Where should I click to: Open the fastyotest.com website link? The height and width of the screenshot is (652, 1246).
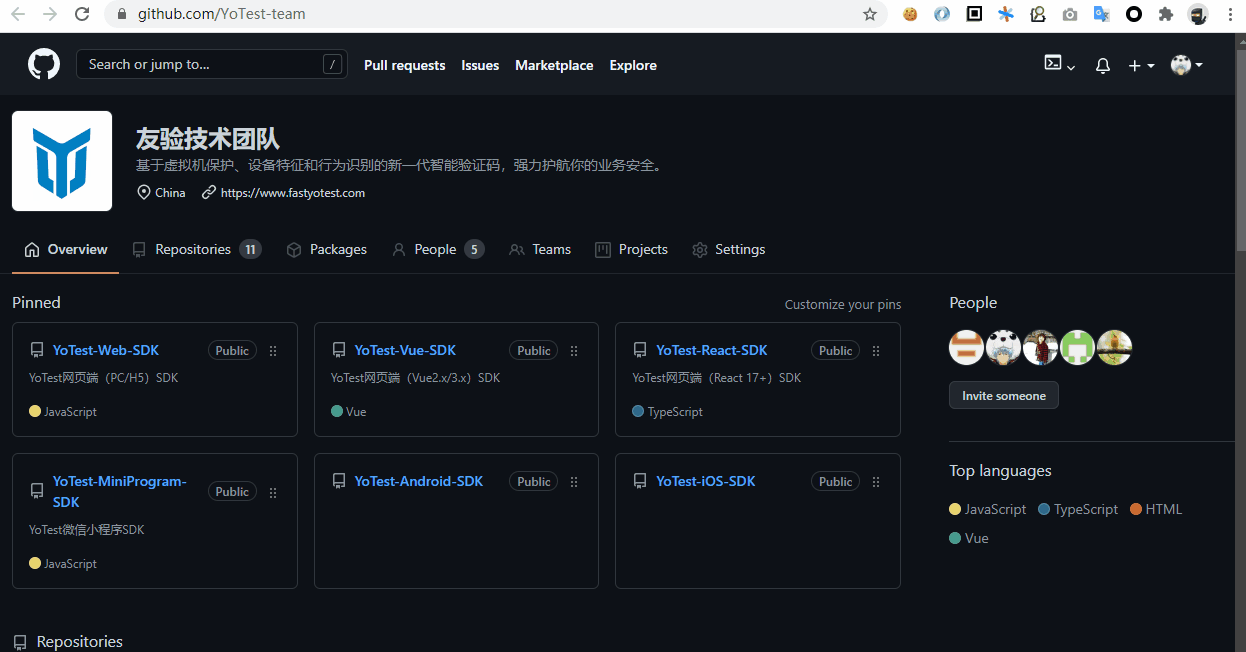coord(293,193)
